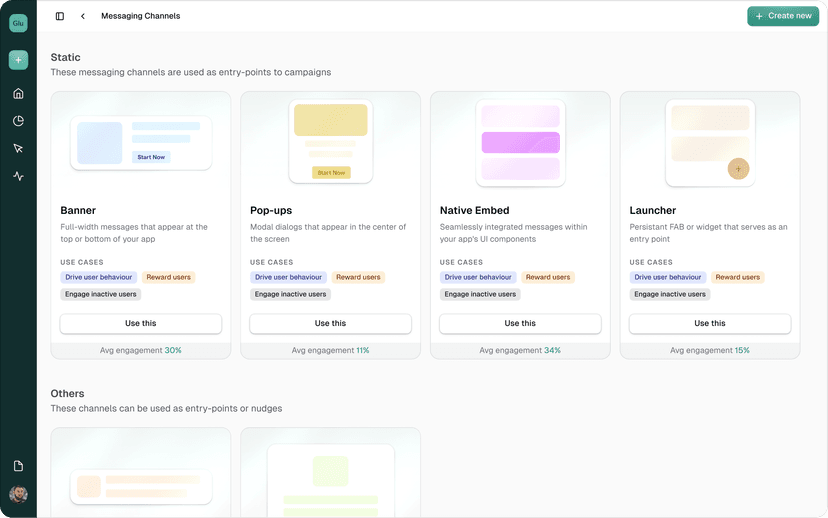Click Avg engagement 11% under Pop-ups

tap(331, 351)
